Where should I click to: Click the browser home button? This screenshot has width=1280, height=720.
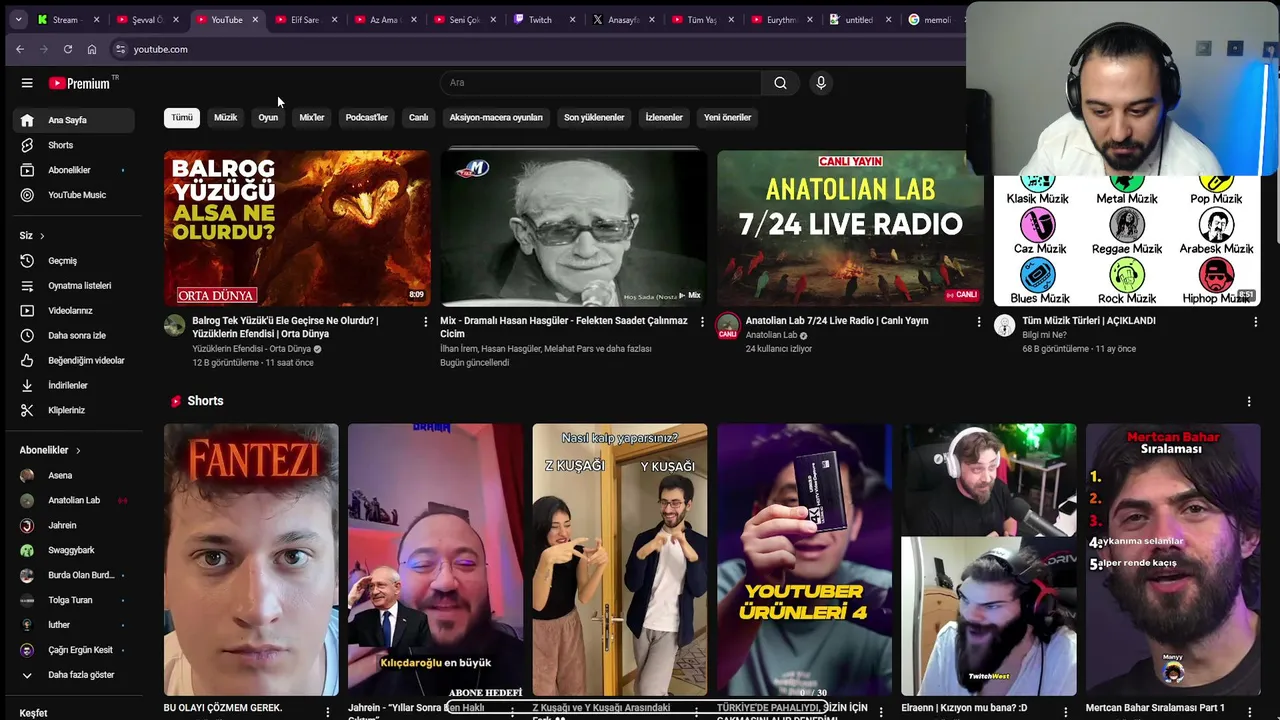[x=92, y=49]
